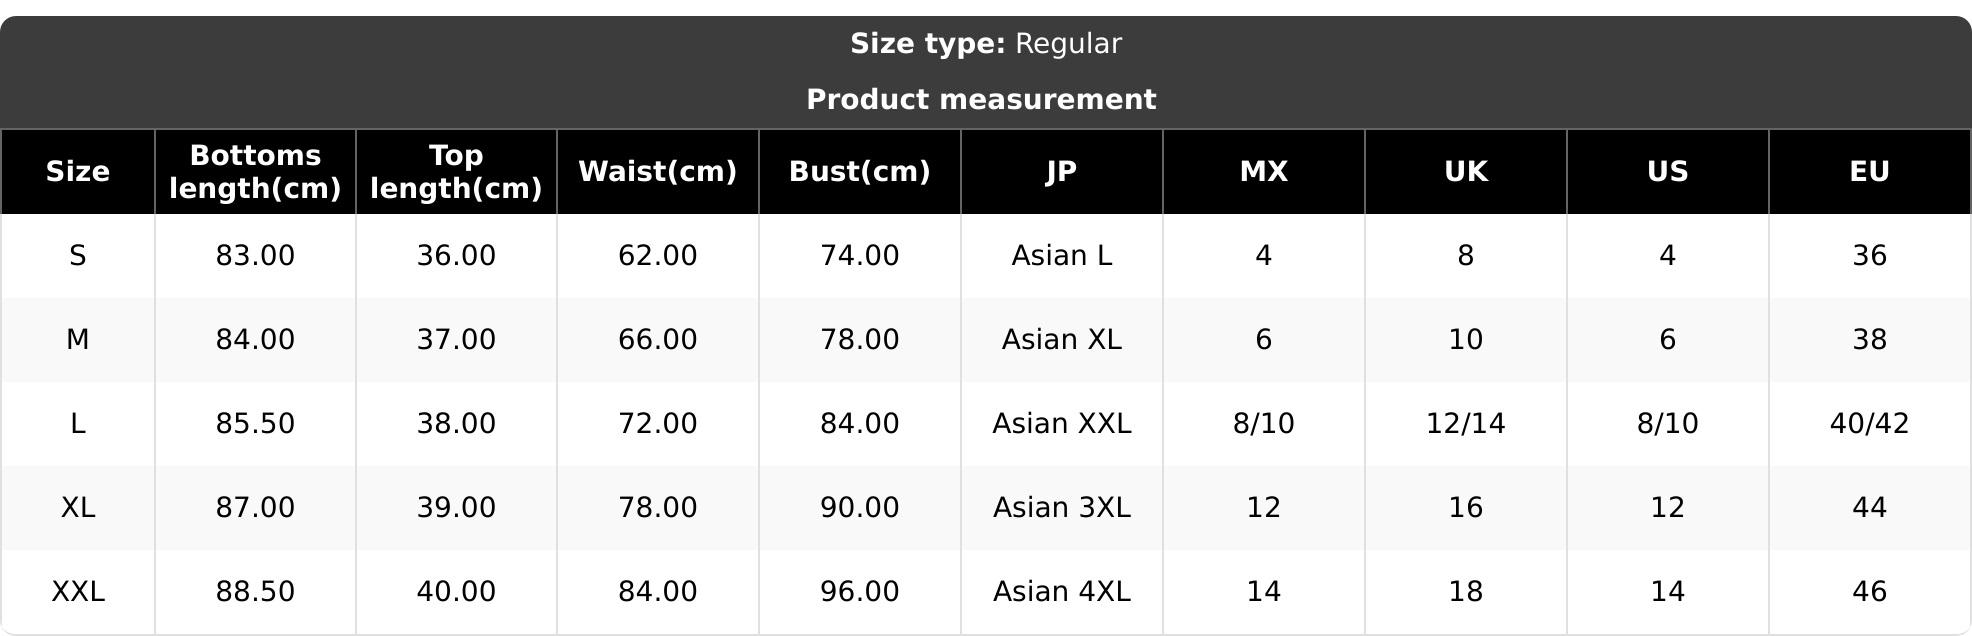This screenshot has height=636, width=1972.
Task: Select the UK column header
Action: [x=1466, y=172]
